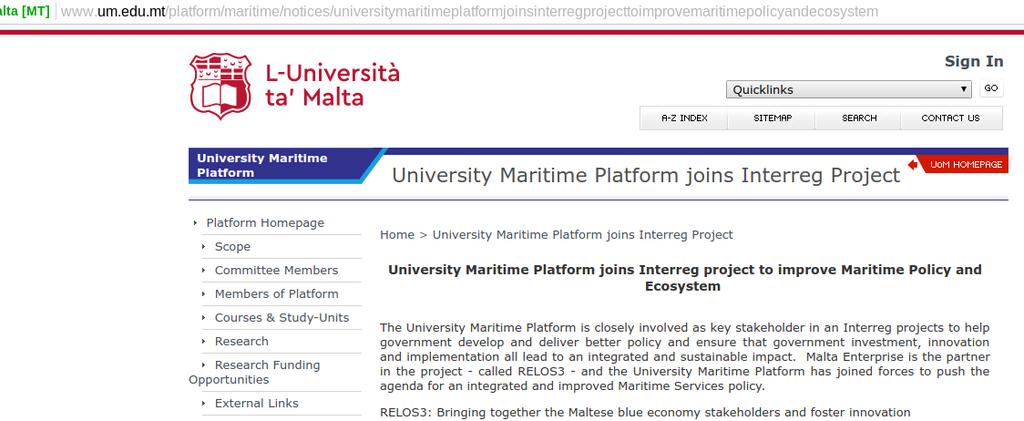Open Research Funding Opportunities sidebar link
Image resolution: width=1024 pixels, height=421 pixels.
(x=255, y=372)
